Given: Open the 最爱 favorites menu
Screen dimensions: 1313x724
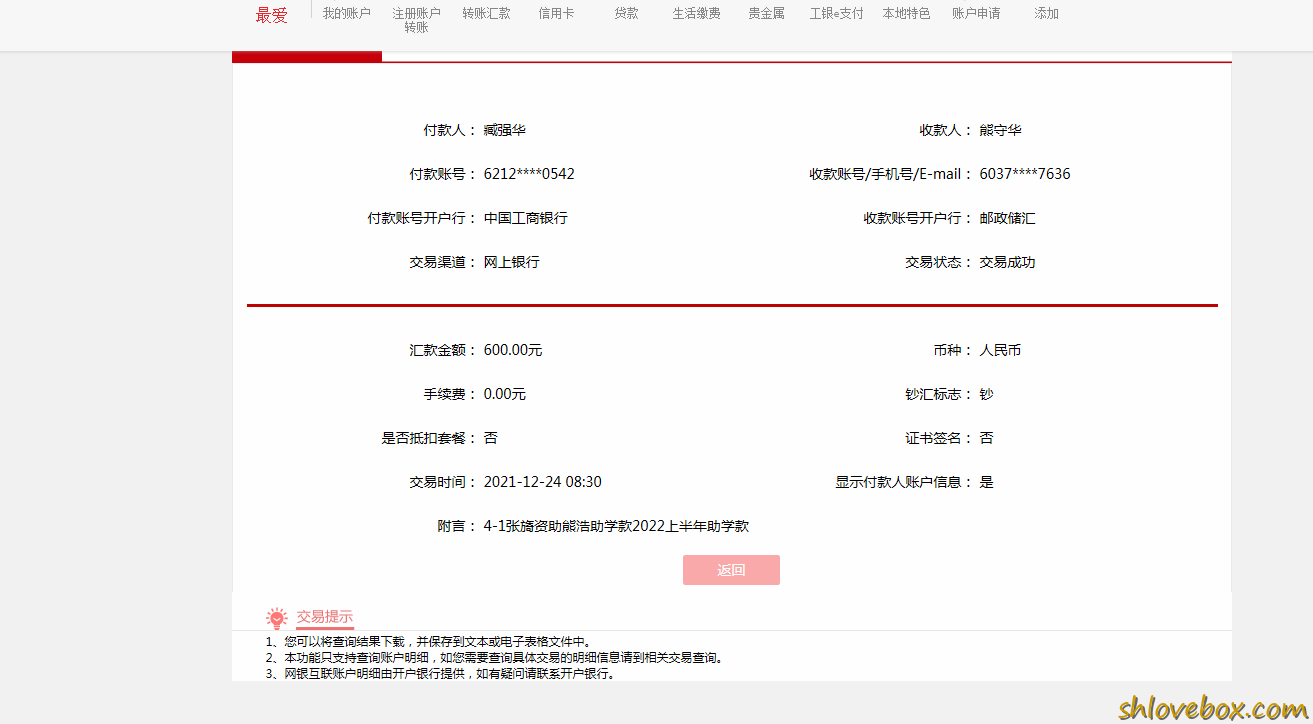Looking at the screenshot, I should coord(272,15).
